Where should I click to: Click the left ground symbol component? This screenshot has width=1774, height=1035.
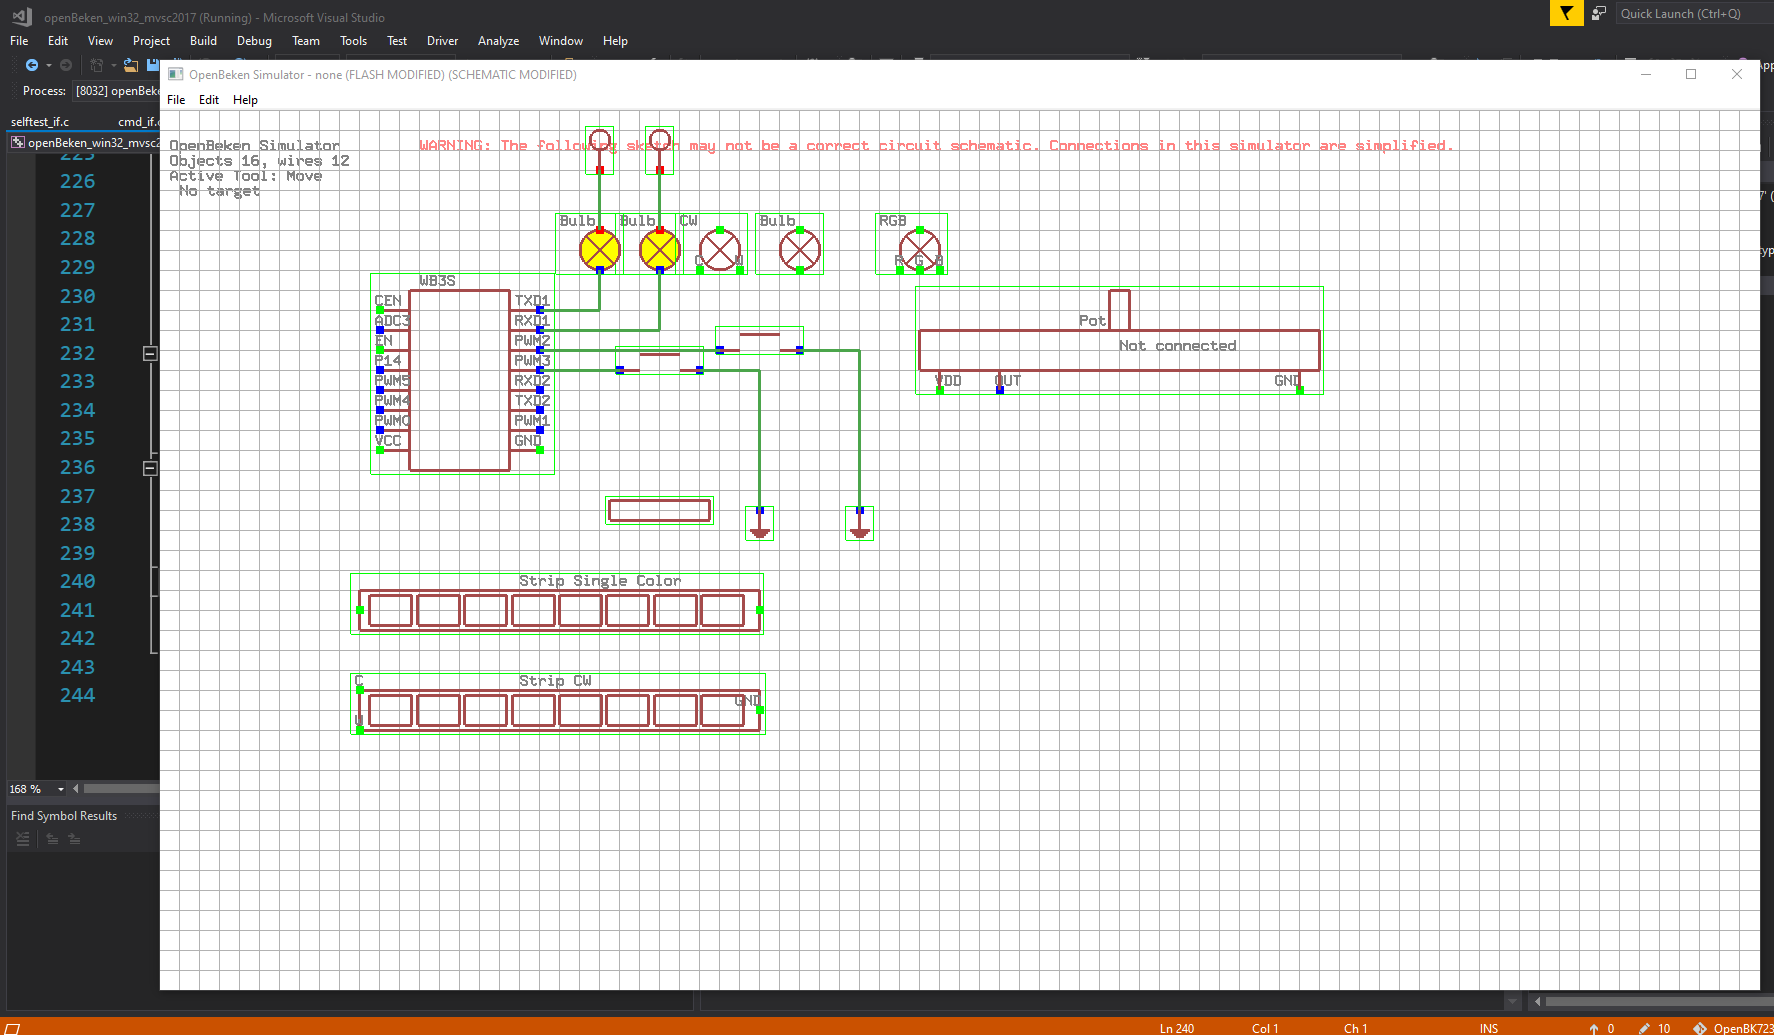pos(760,524)
